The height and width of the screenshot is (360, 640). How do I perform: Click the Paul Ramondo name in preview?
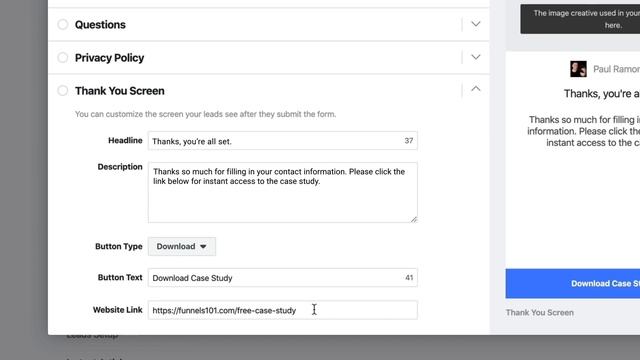[616, 69]
